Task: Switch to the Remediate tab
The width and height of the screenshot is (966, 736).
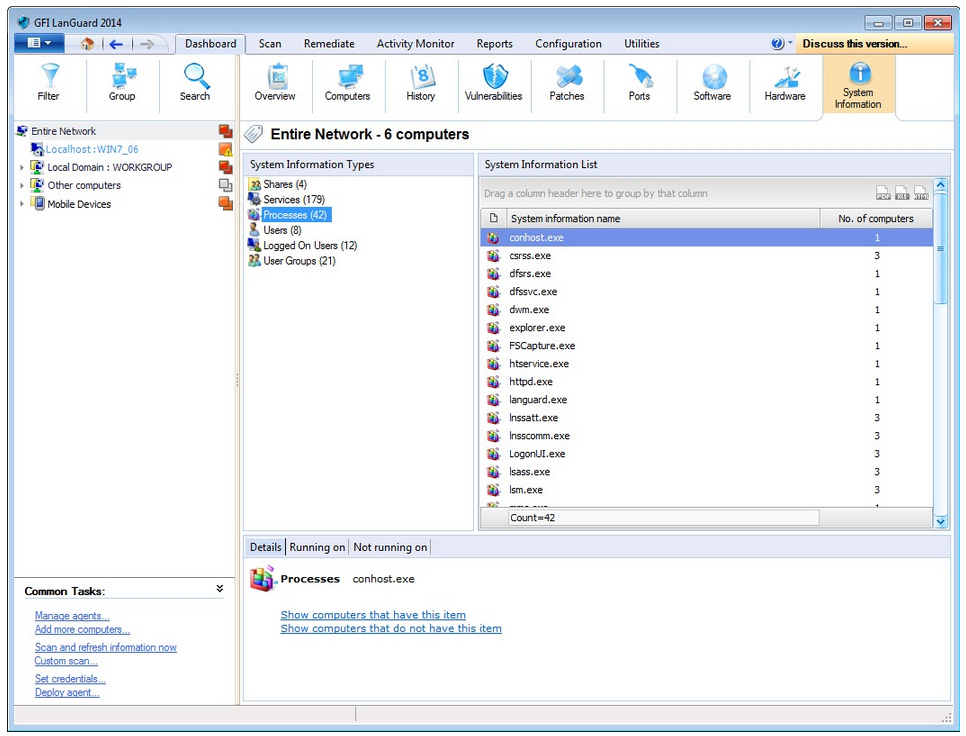Action: (329, 44)
